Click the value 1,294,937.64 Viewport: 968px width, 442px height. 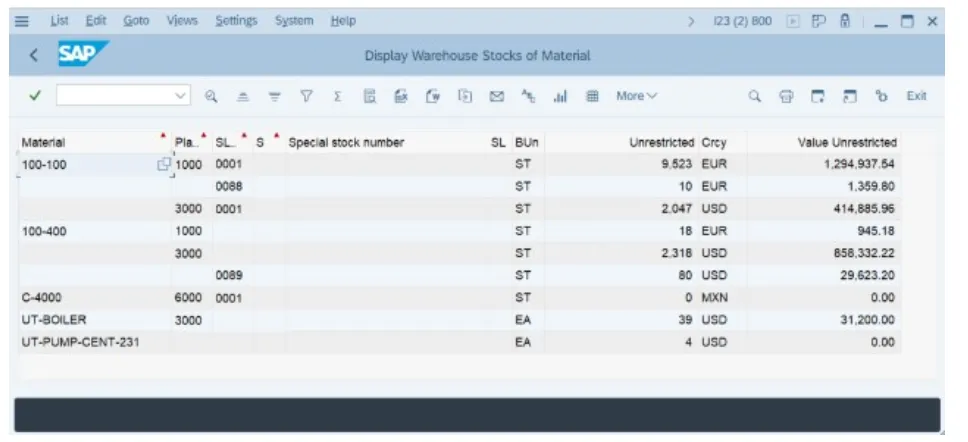click(859, 164)
